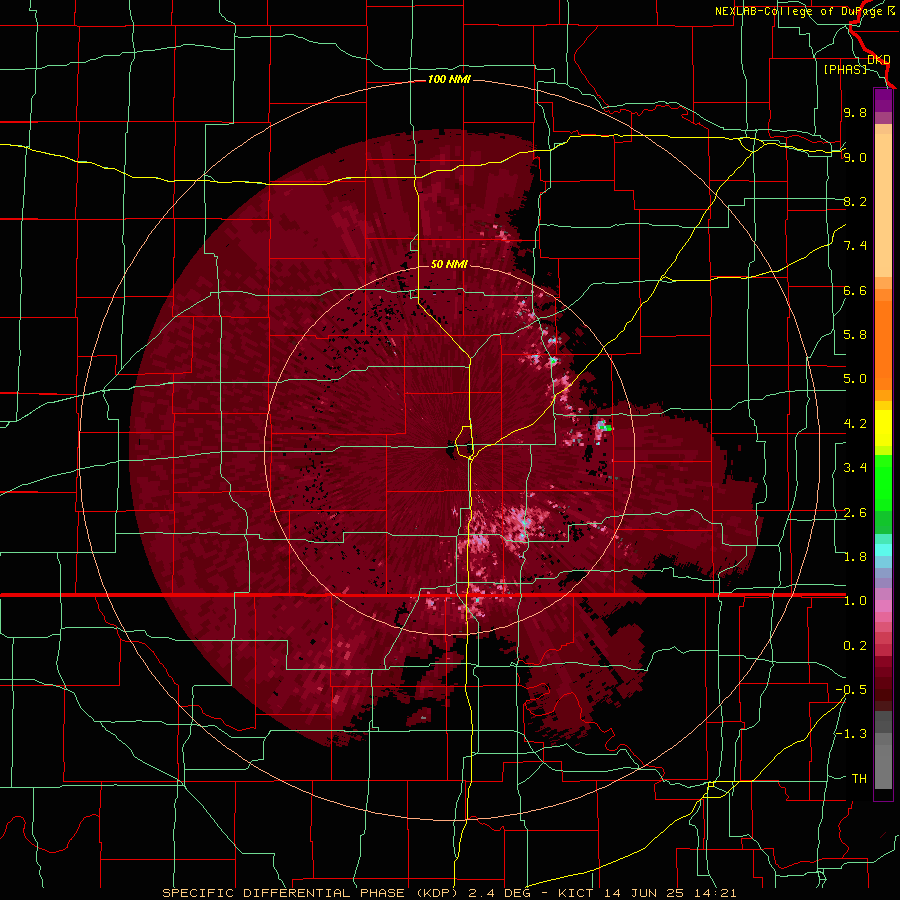This screenshot has width=900, height=900.
Task: Click the NEXLAB-College of DuPage credit text
Action: tap(798, 11)
